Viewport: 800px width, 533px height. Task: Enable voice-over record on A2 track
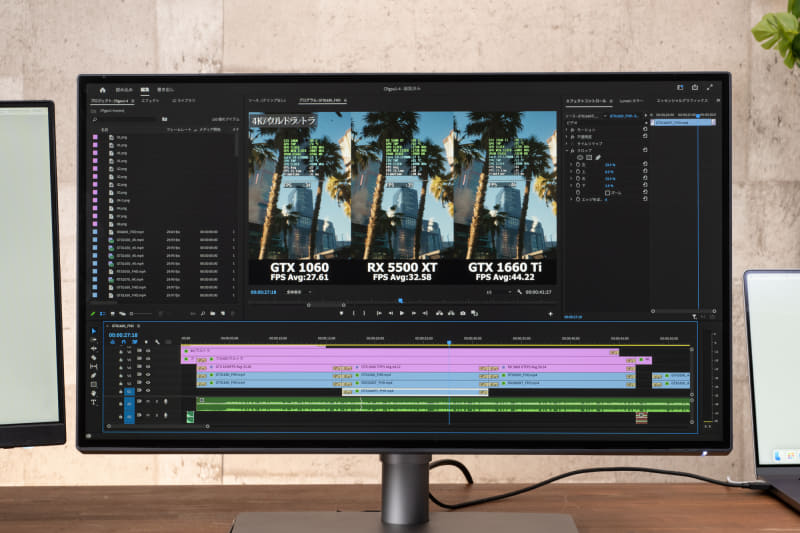[165, 415]
